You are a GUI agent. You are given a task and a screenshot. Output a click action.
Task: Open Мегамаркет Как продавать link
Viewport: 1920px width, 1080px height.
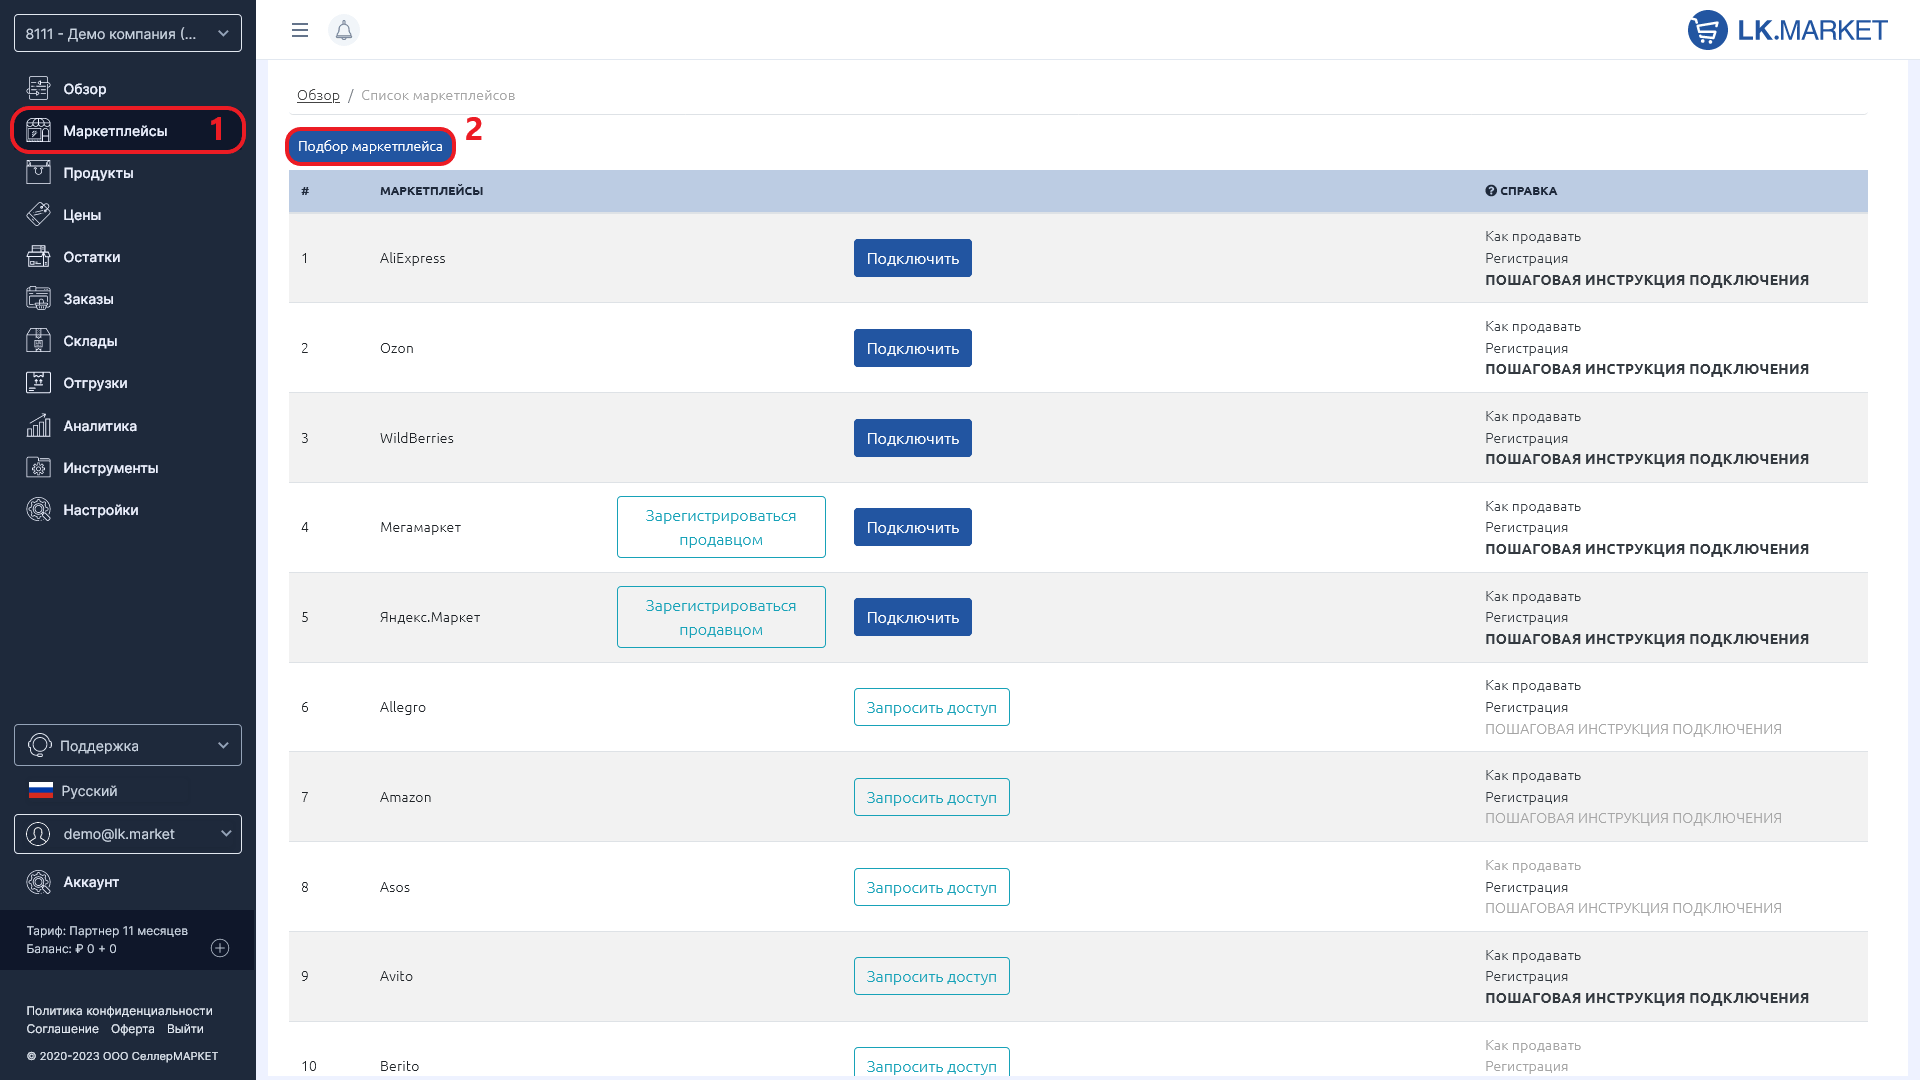[x=1532, y=506]
